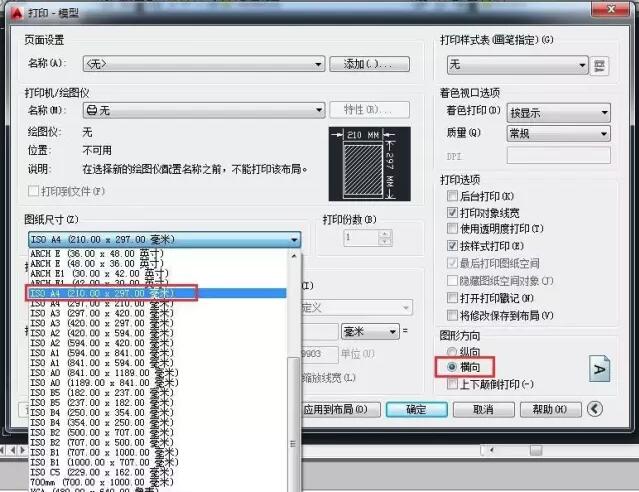Open the 毫米 units dropdown
The width and height of the screenshot is (639, 492).
pyautogui.click(x=370, y=332)
